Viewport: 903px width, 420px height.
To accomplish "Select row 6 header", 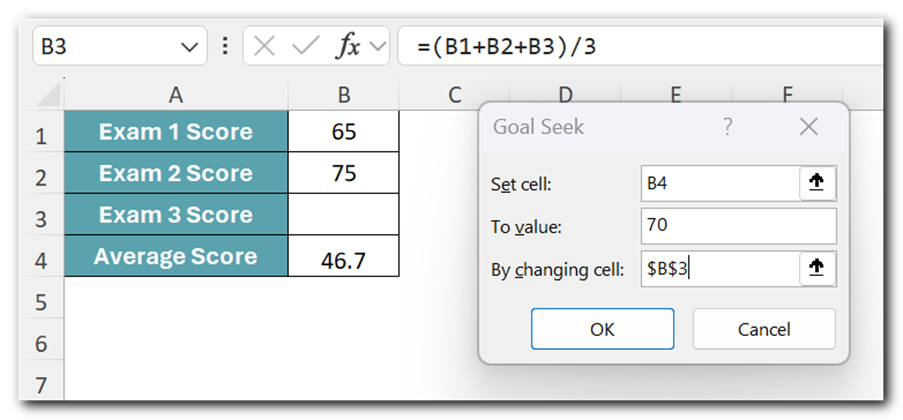I will (41, 344).
